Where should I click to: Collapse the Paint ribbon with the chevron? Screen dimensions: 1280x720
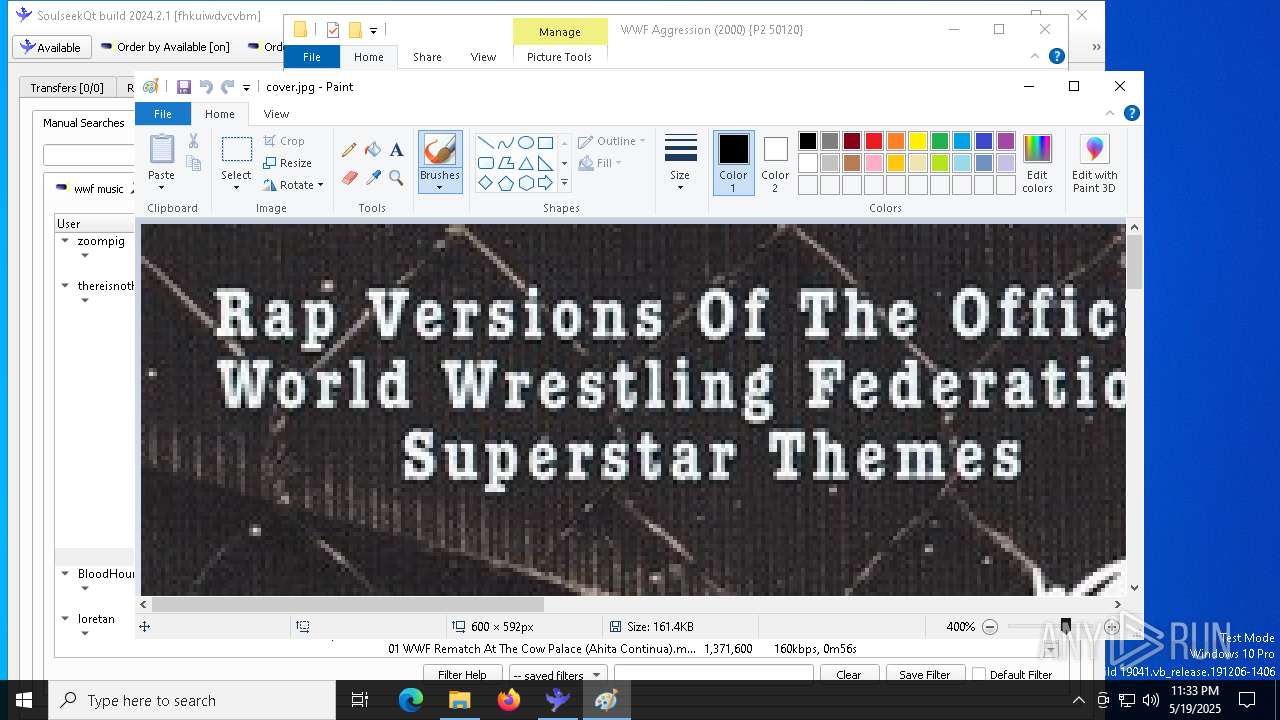1109,114
